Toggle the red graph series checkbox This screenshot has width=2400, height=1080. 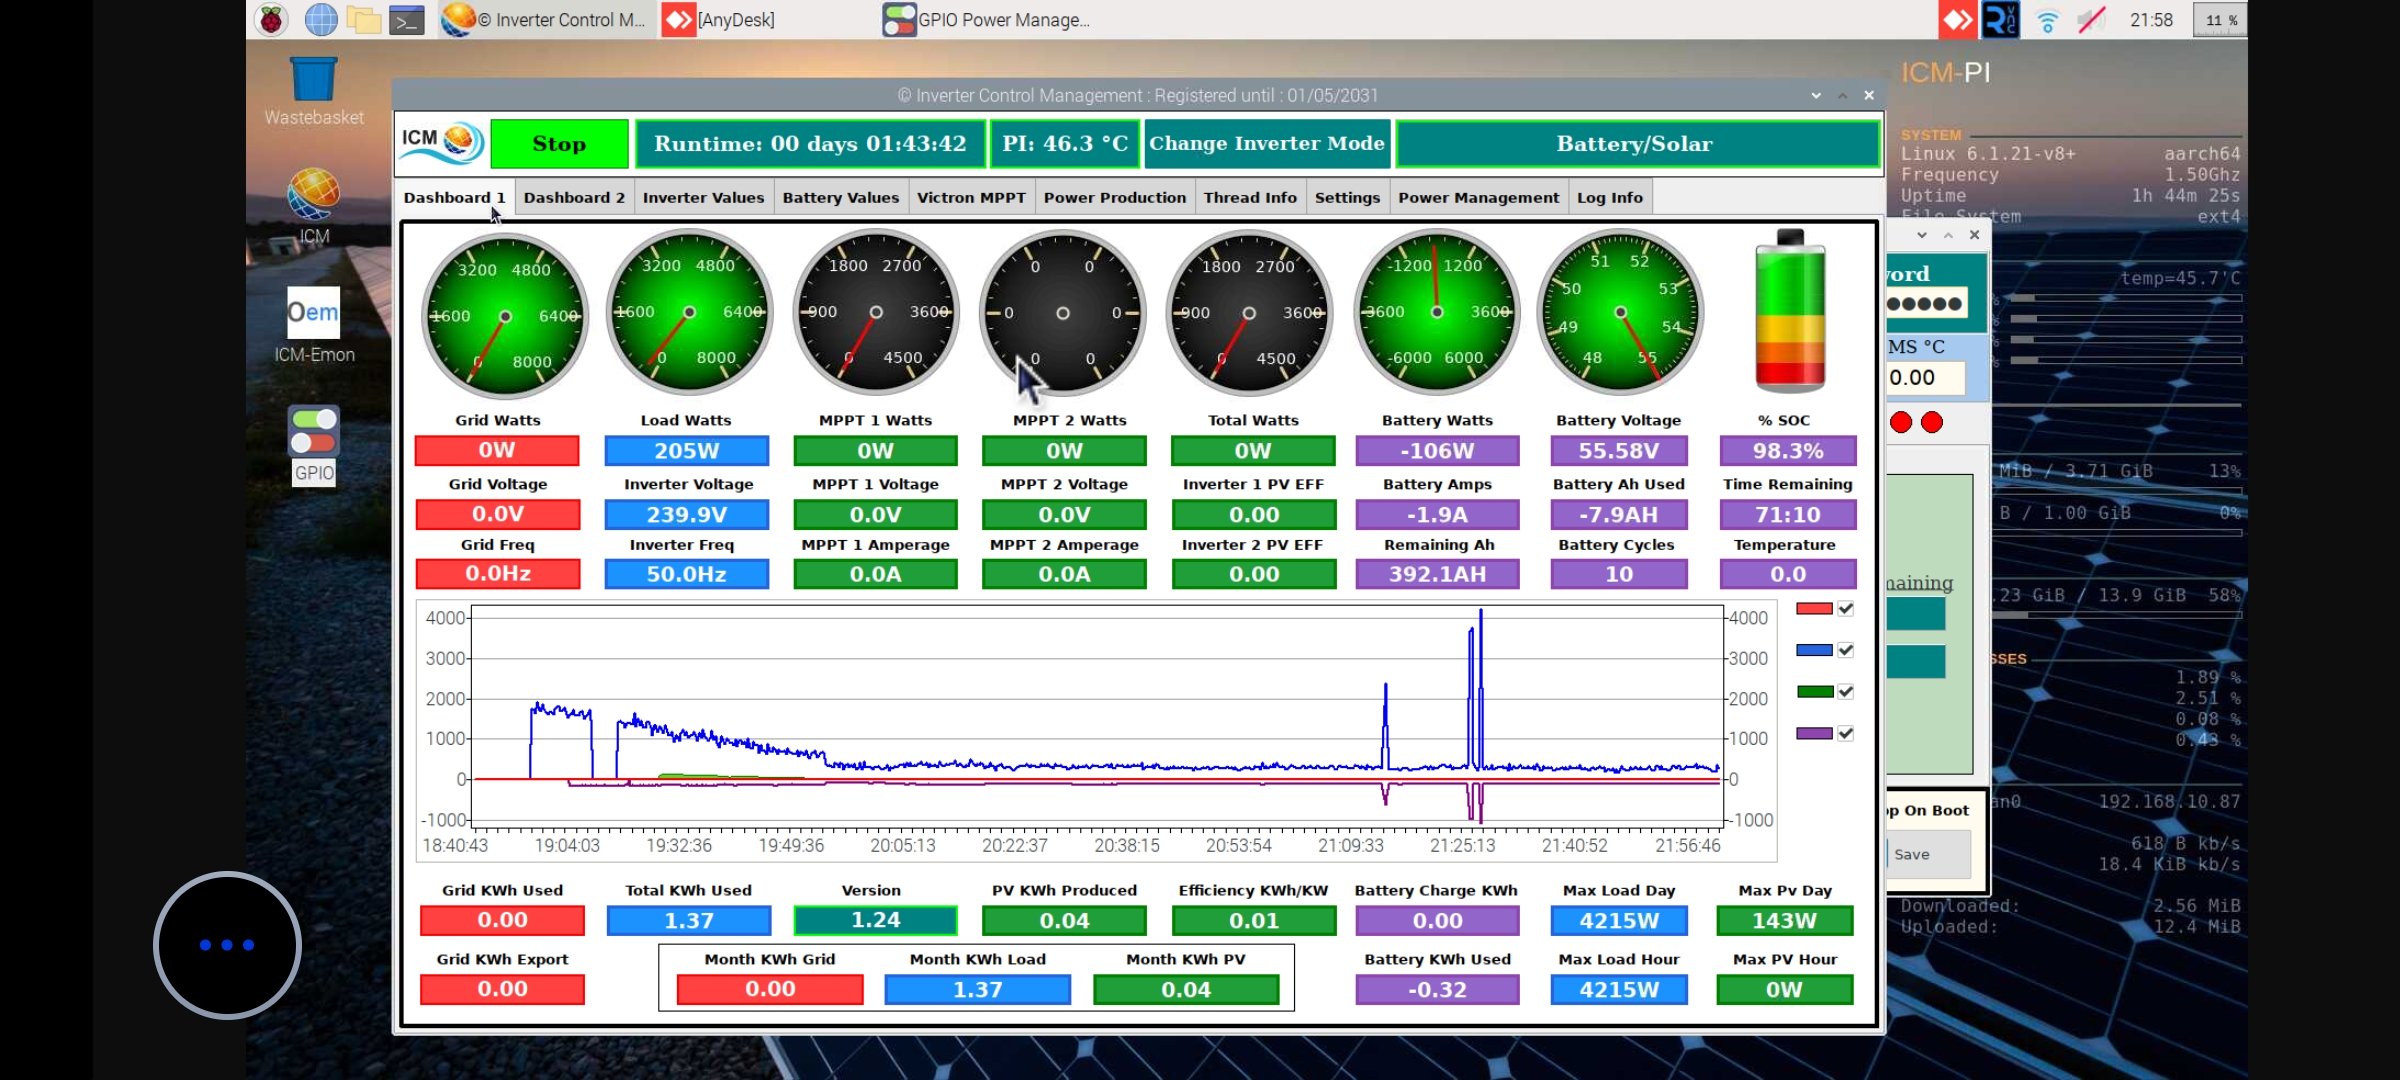coord(1846,609)
